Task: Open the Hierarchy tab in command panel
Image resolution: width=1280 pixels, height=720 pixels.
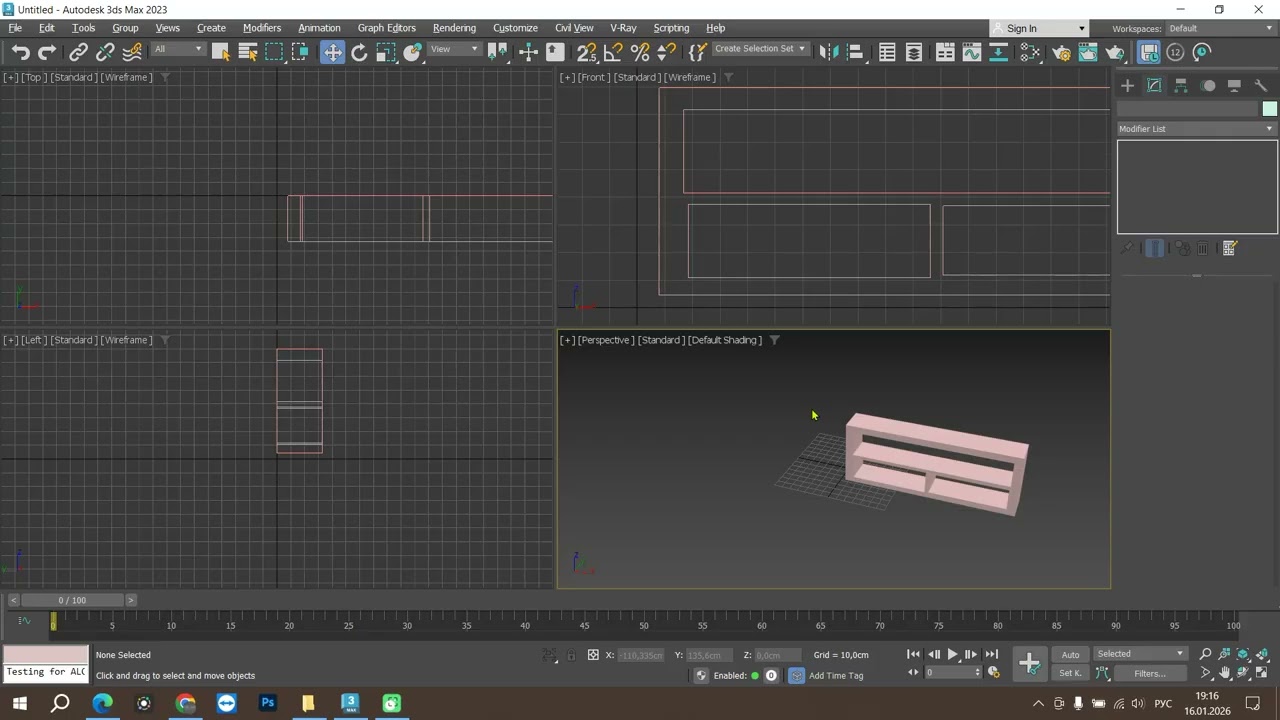Action: [1181, 86]
